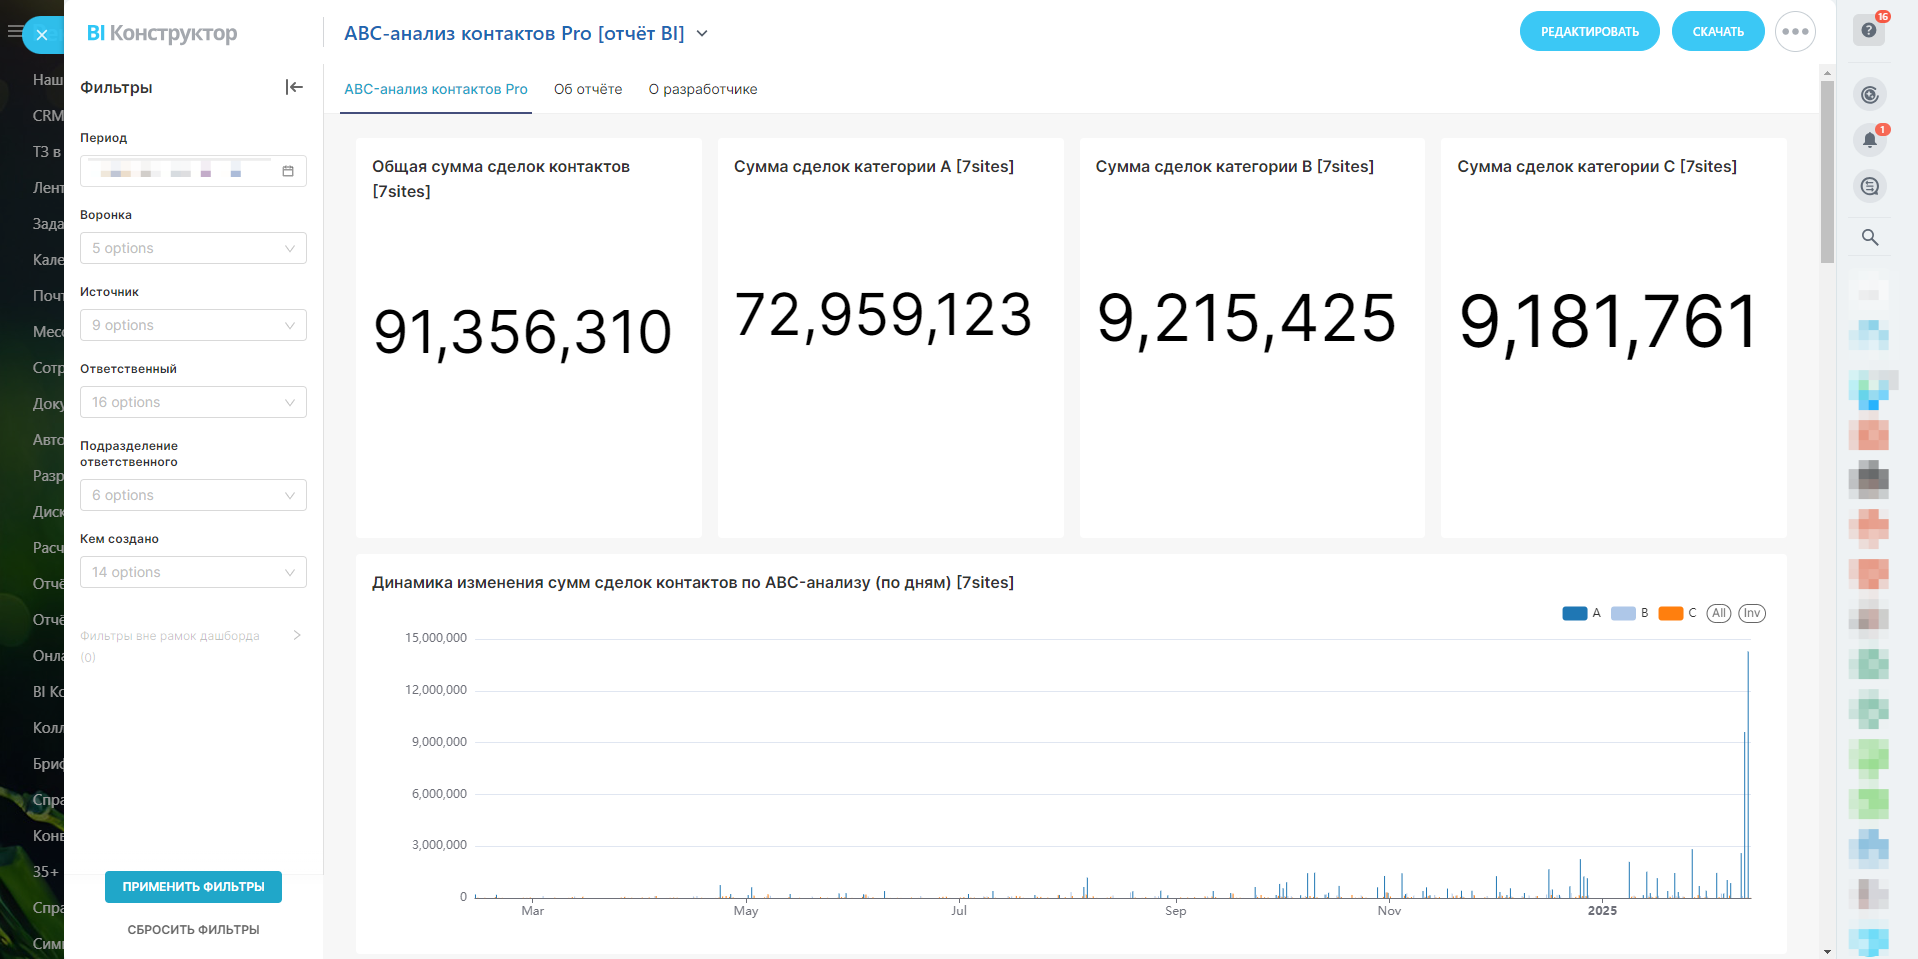Image resolution: width=1918 pixels, height=959 pixels.
Task: Click the ПРИМЕНИТЬ ФИЛЬТРЫ button
Action: [x=193, y=887]
